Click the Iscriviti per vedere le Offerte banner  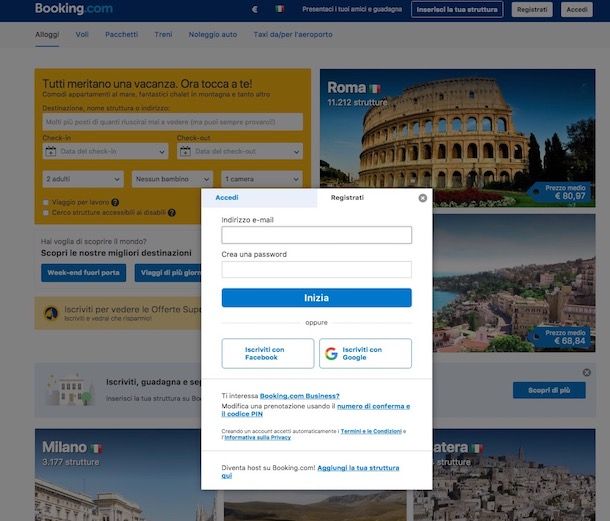[117, 313]
